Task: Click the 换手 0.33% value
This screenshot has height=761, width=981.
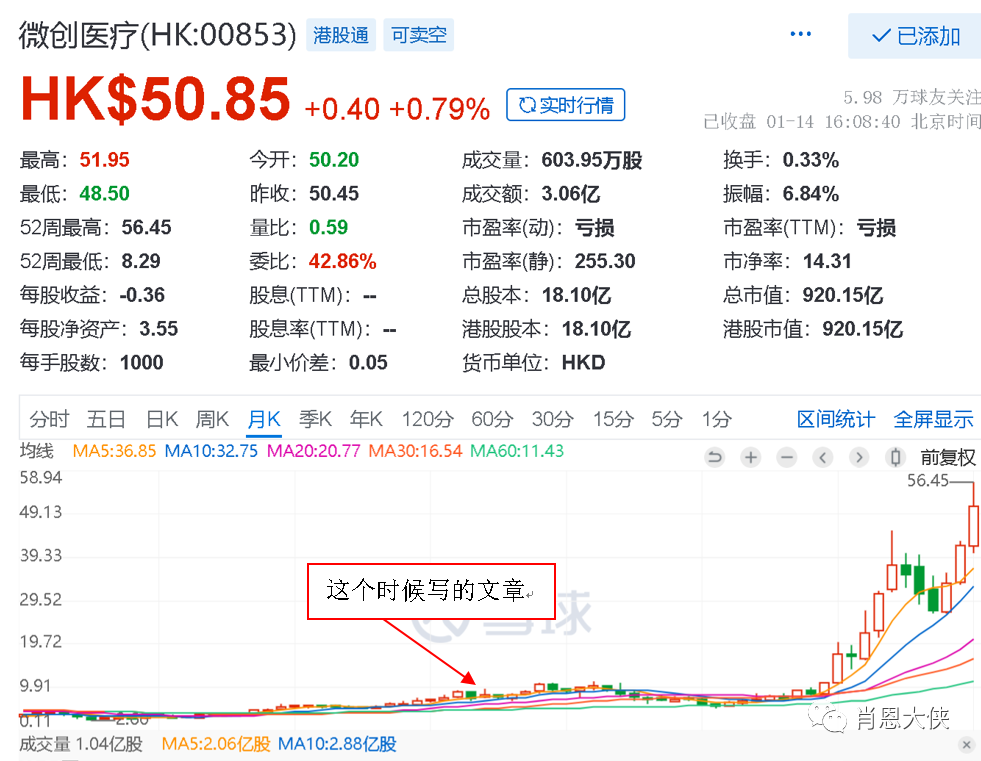Action: (x=811, y=160)
